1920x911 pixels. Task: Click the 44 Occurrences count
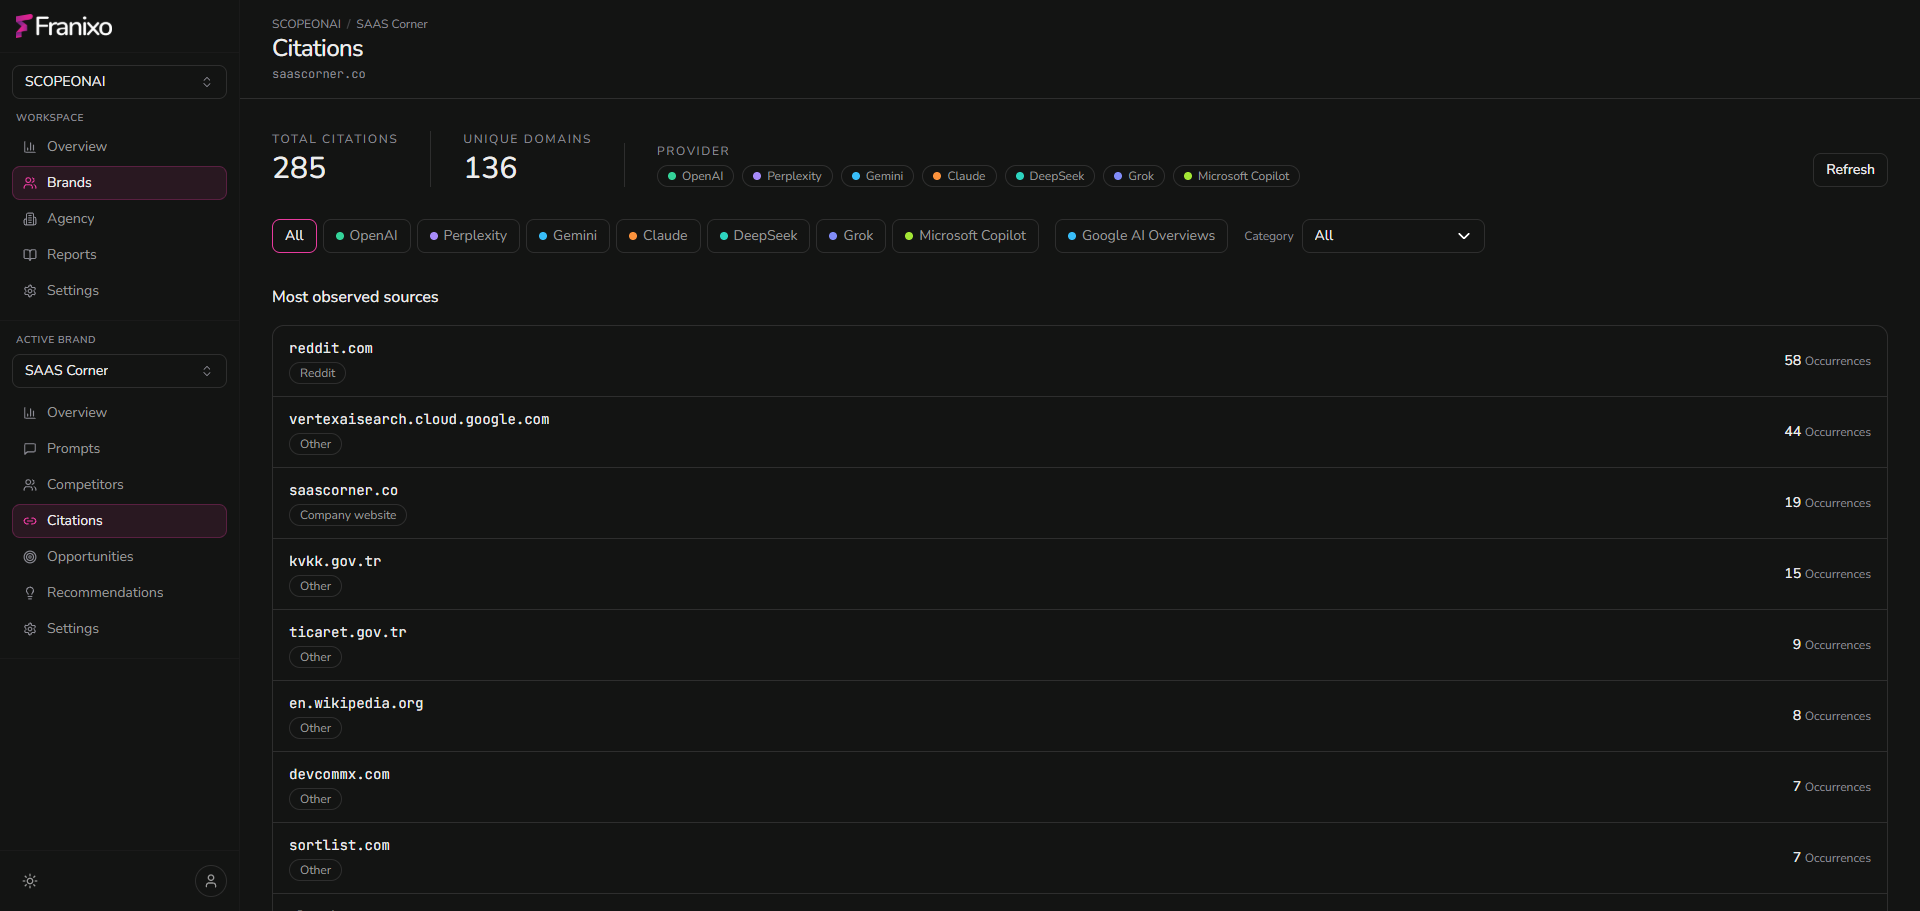tap(1827, 432)
